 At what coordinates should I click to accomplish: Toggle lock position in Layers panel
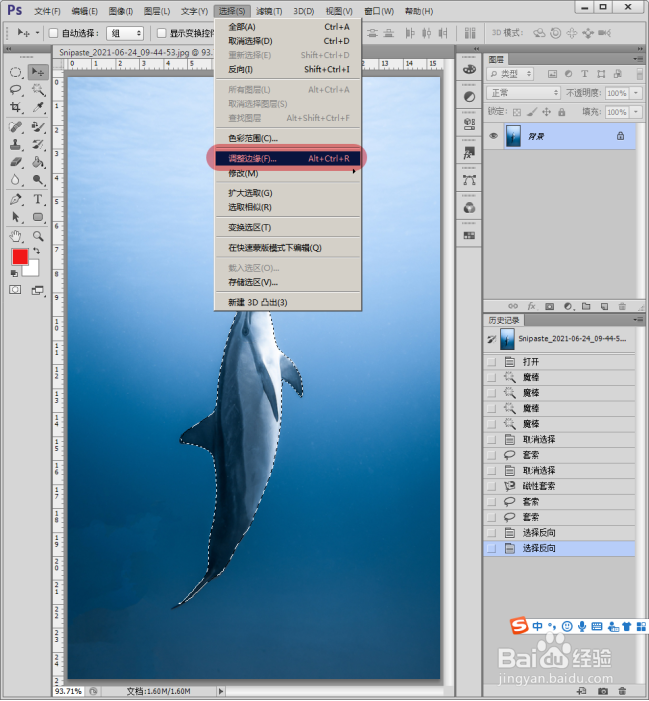pos(546,112)
